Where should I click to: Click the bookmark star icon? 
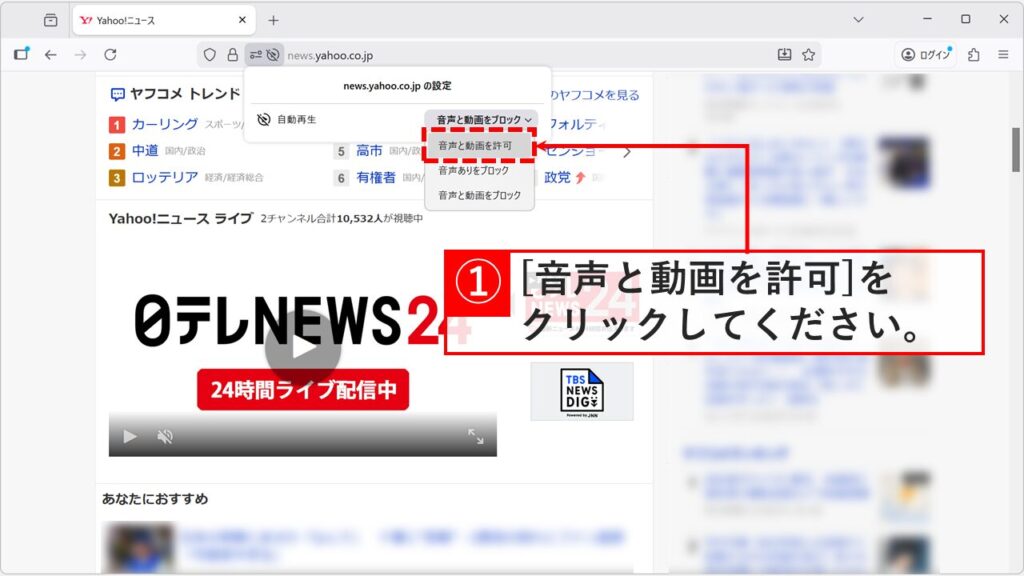[x=809, y=55]
